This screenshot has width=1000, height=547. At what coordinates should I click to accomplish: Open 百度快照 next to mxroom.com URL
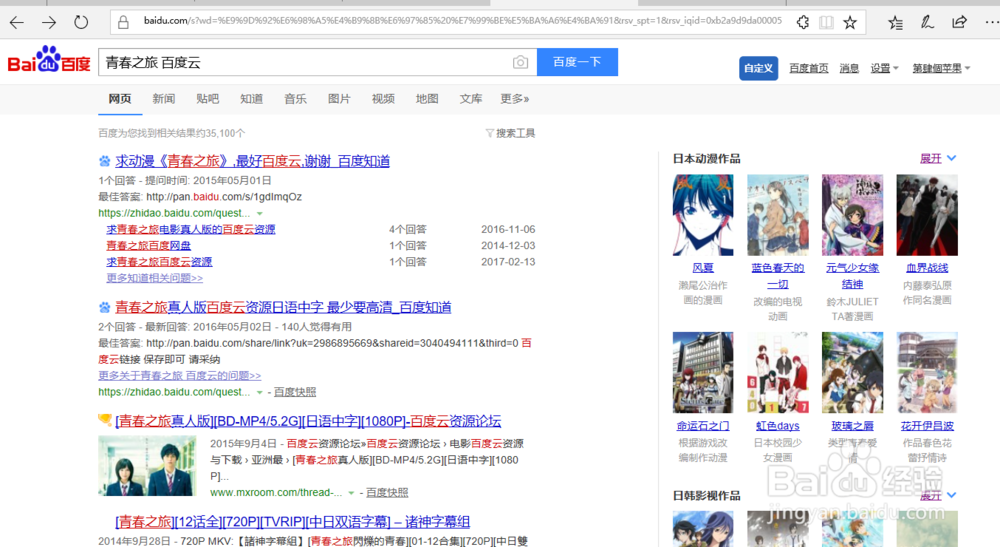(x=386, y=493)
